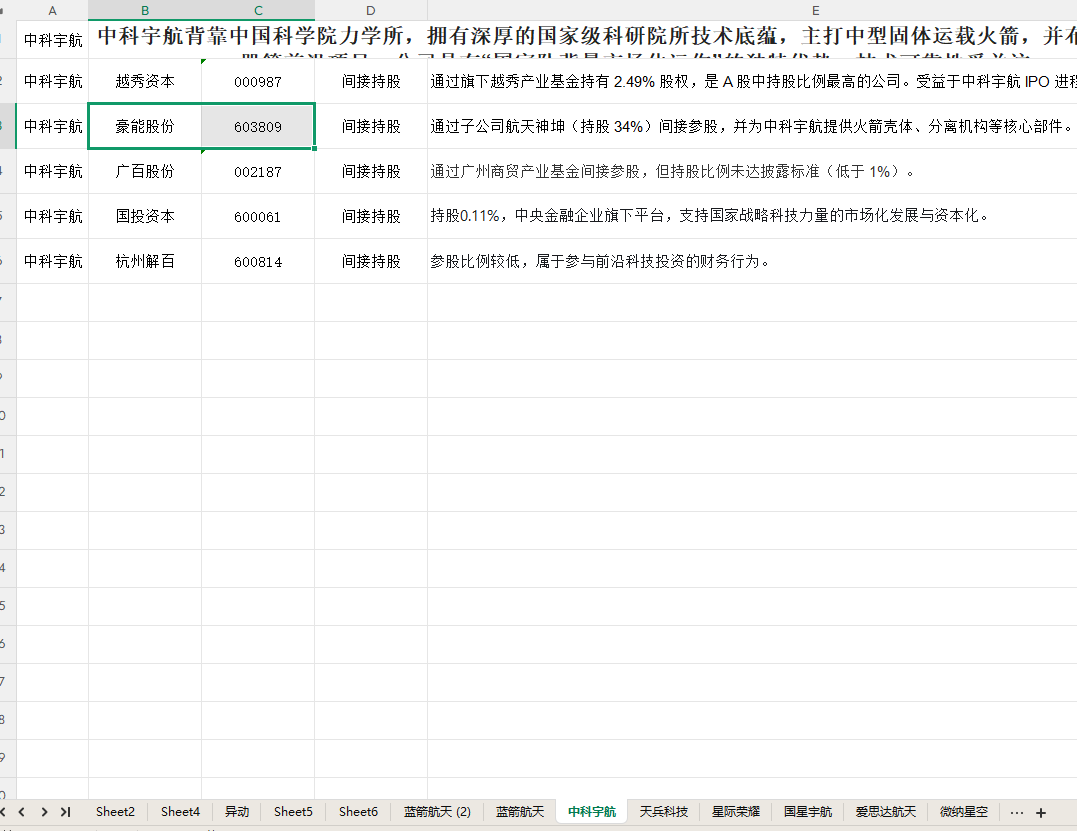The height and width of the screenshot is (831, 1077).
Task: Click cell containing 广百股份
Action: tap(145, 172)
